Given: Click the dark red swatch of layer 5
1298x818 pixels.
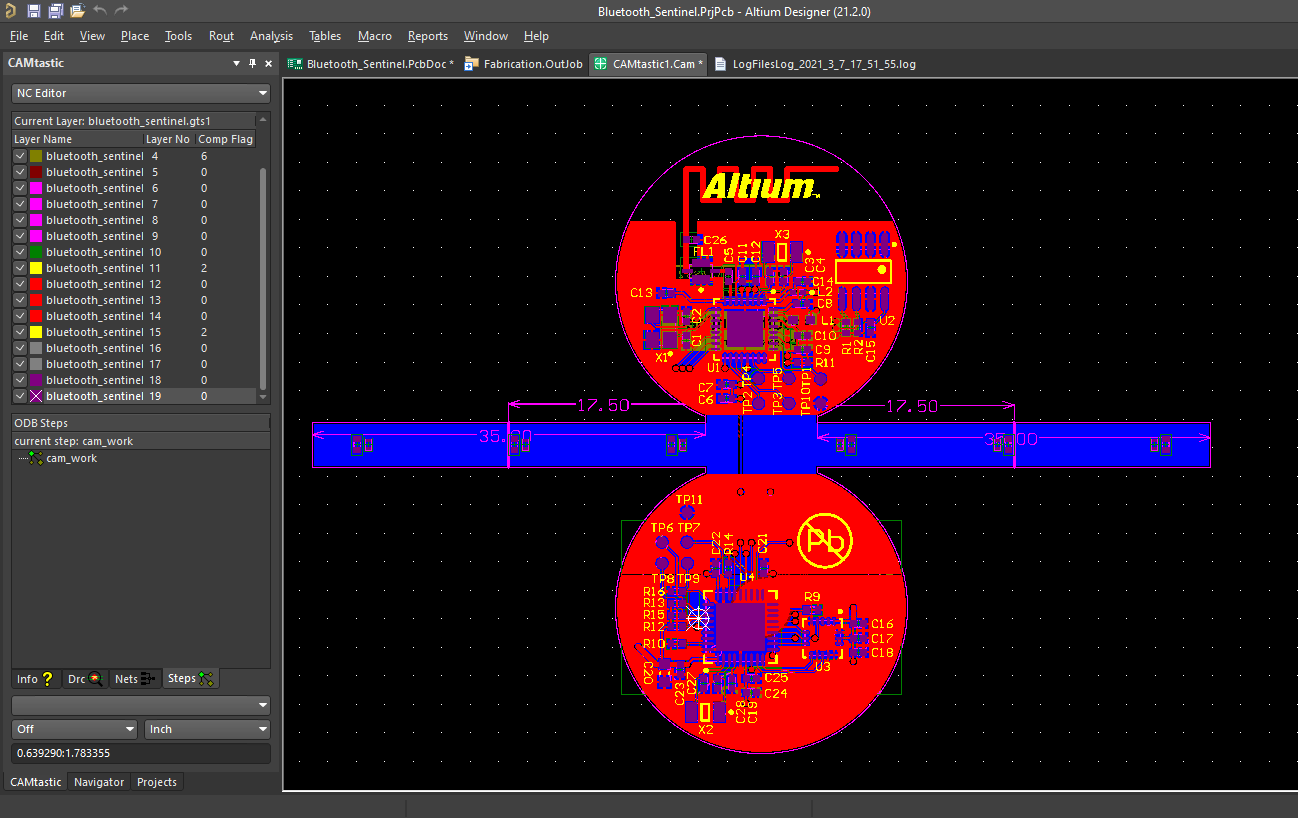Looking at the screenshot, I should coord(36,172).
